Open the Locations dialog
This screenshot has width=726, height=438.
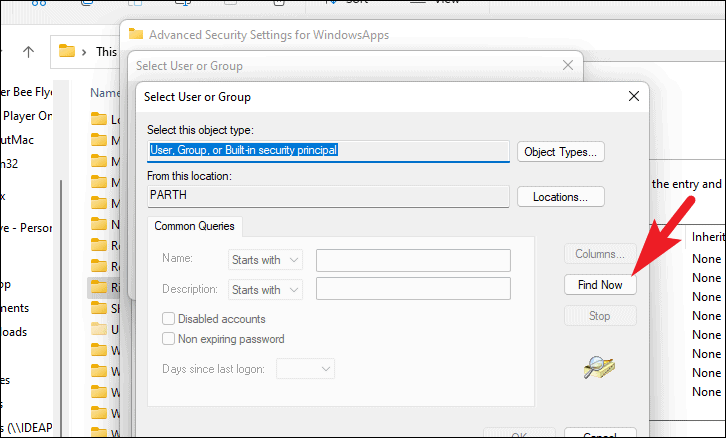(560, 197)
